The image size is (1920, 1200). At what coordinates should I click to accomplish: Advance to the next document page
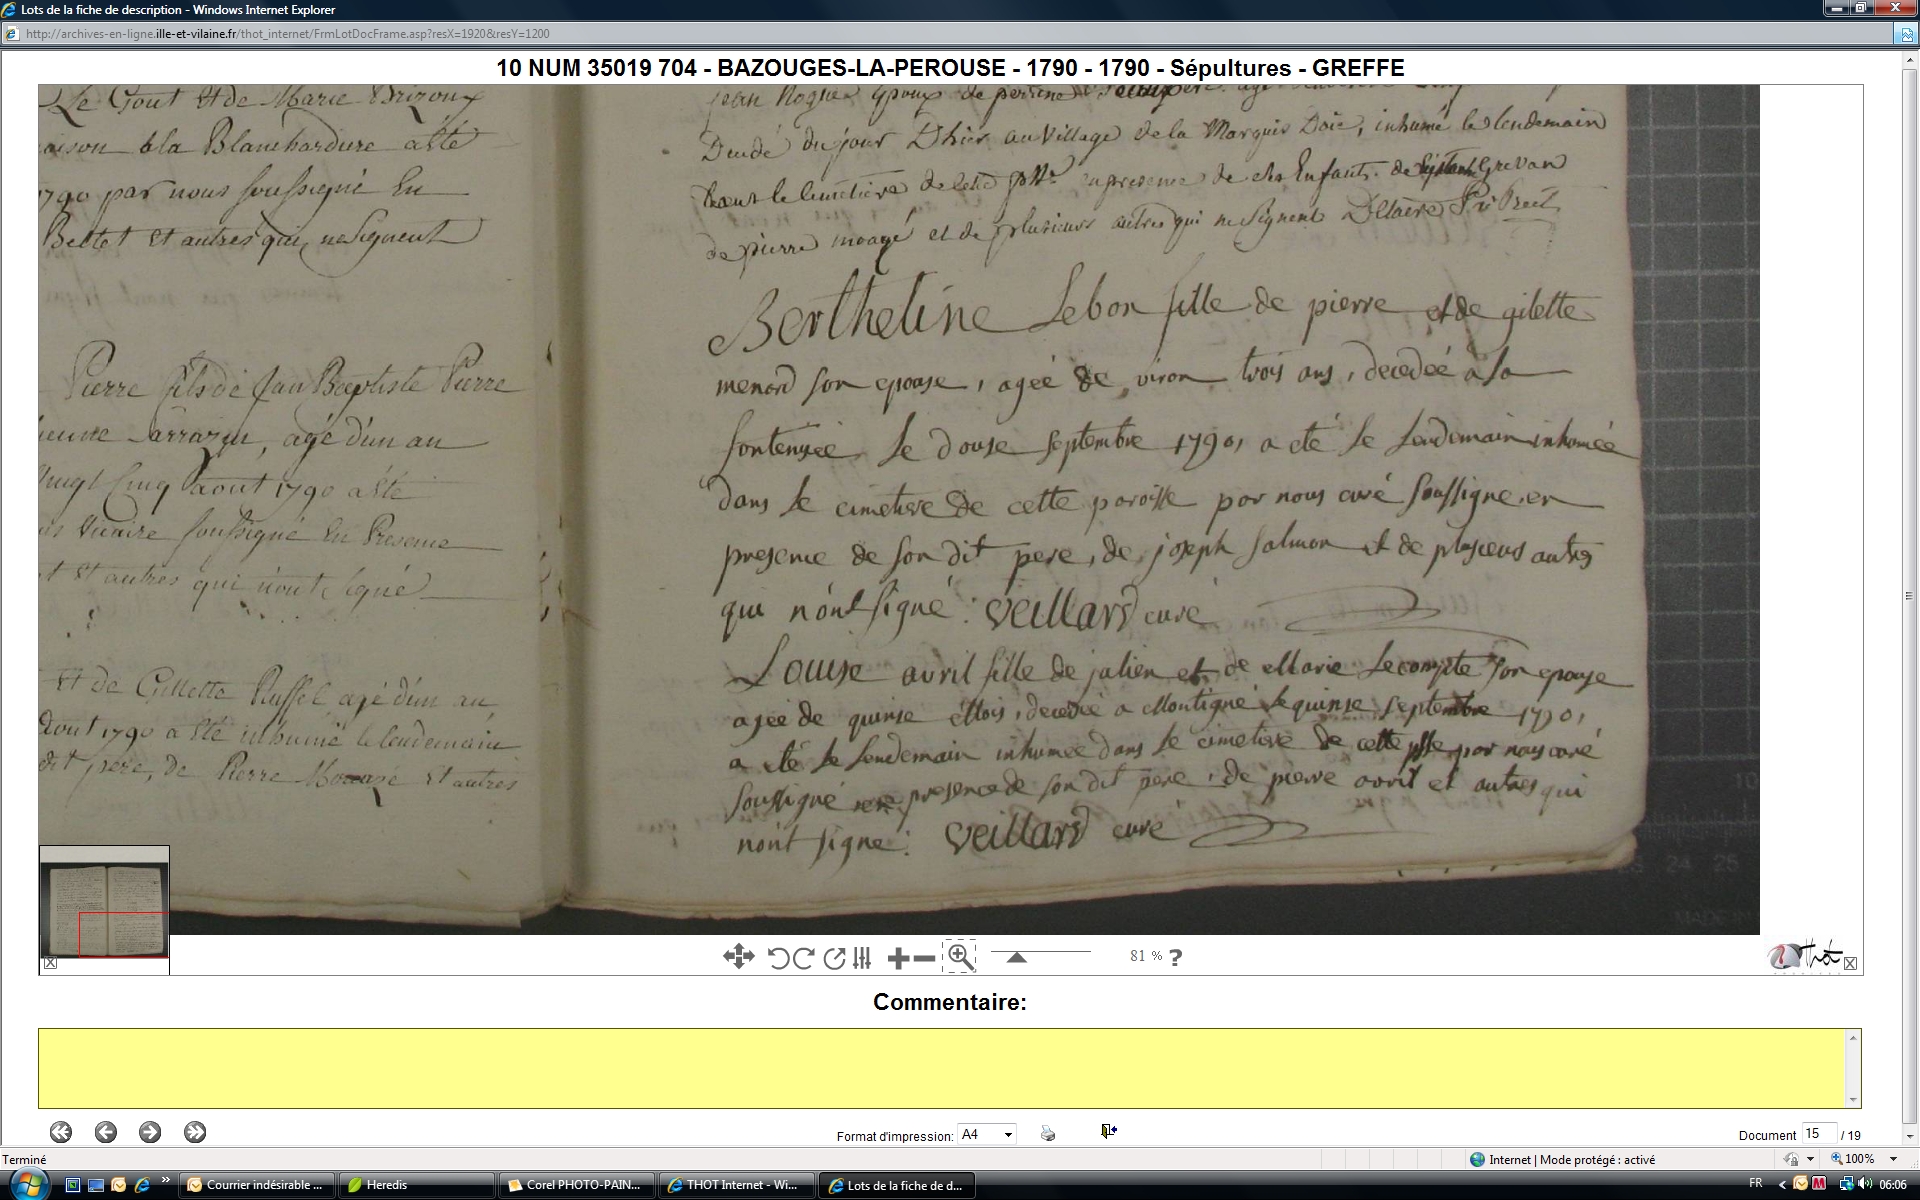(x=150, y=1132)
